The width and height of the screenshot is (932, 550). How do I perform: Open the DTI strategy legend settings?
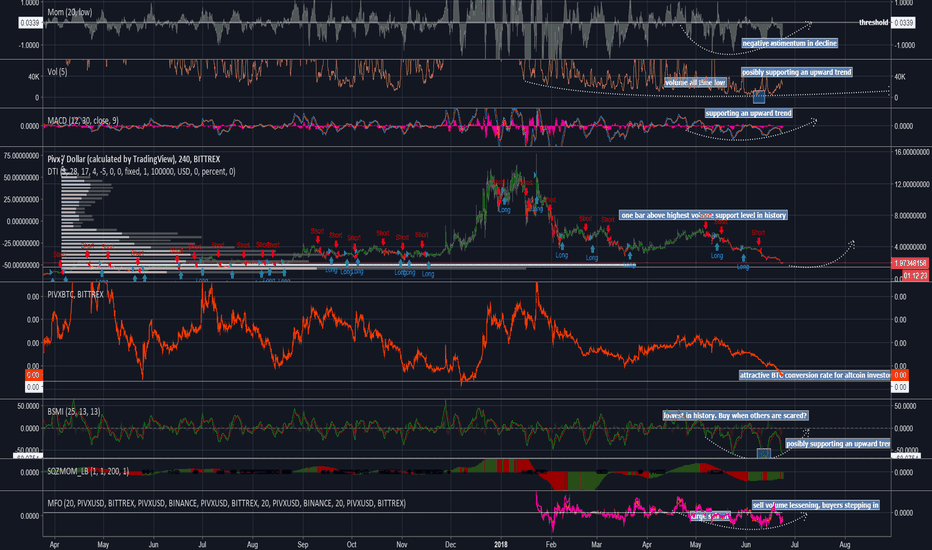pos(141,172)
